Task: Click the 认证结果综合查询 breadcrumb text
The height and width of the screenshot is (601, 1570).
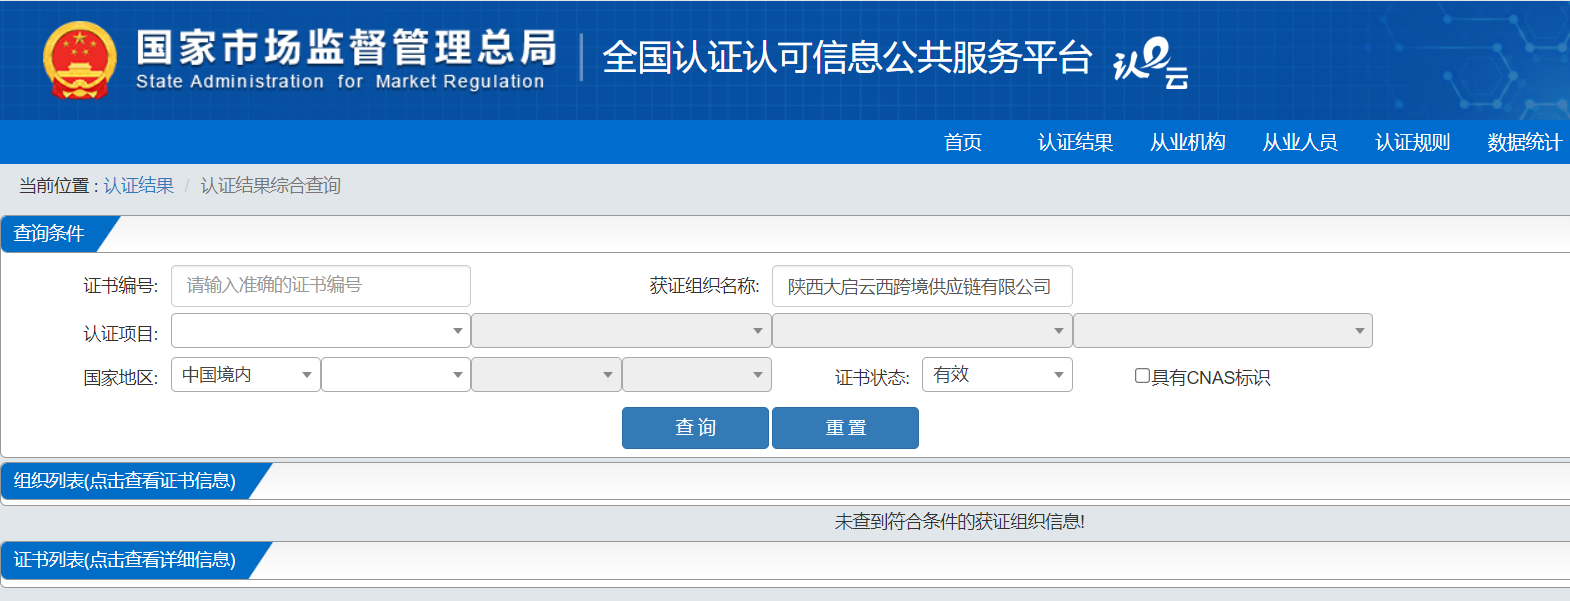Action: pyautogui.click(x=270, y=185)
